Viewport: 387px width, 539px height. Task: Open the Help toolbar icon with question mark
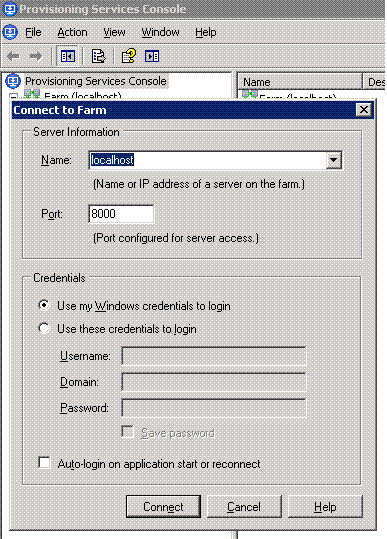[x=129, y=56]
